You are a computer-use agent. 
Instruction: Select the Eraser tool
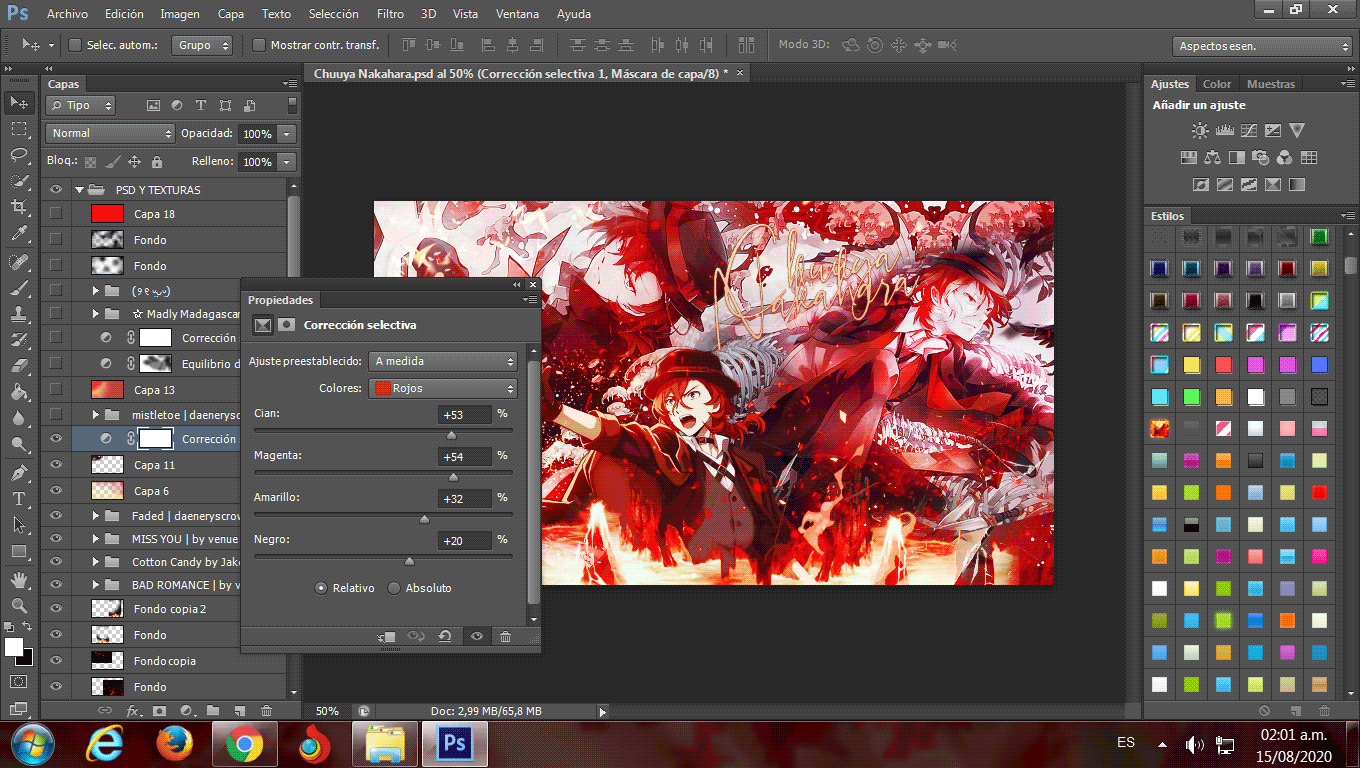(x=19, y=366)
